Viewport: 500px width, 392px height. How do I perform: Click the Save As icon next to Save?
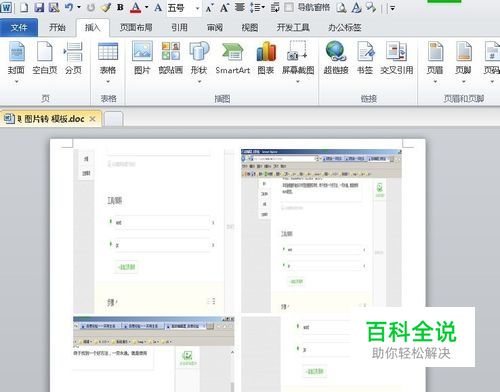tap(54, 7)
